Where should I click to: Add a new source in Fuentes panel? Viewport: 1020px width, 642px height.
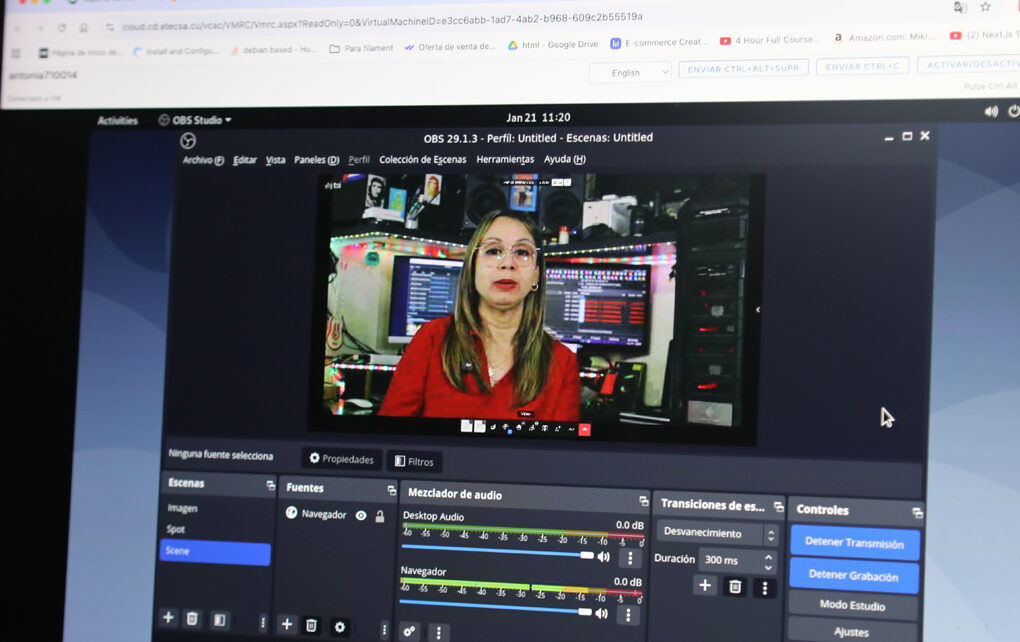pos(287,624)
